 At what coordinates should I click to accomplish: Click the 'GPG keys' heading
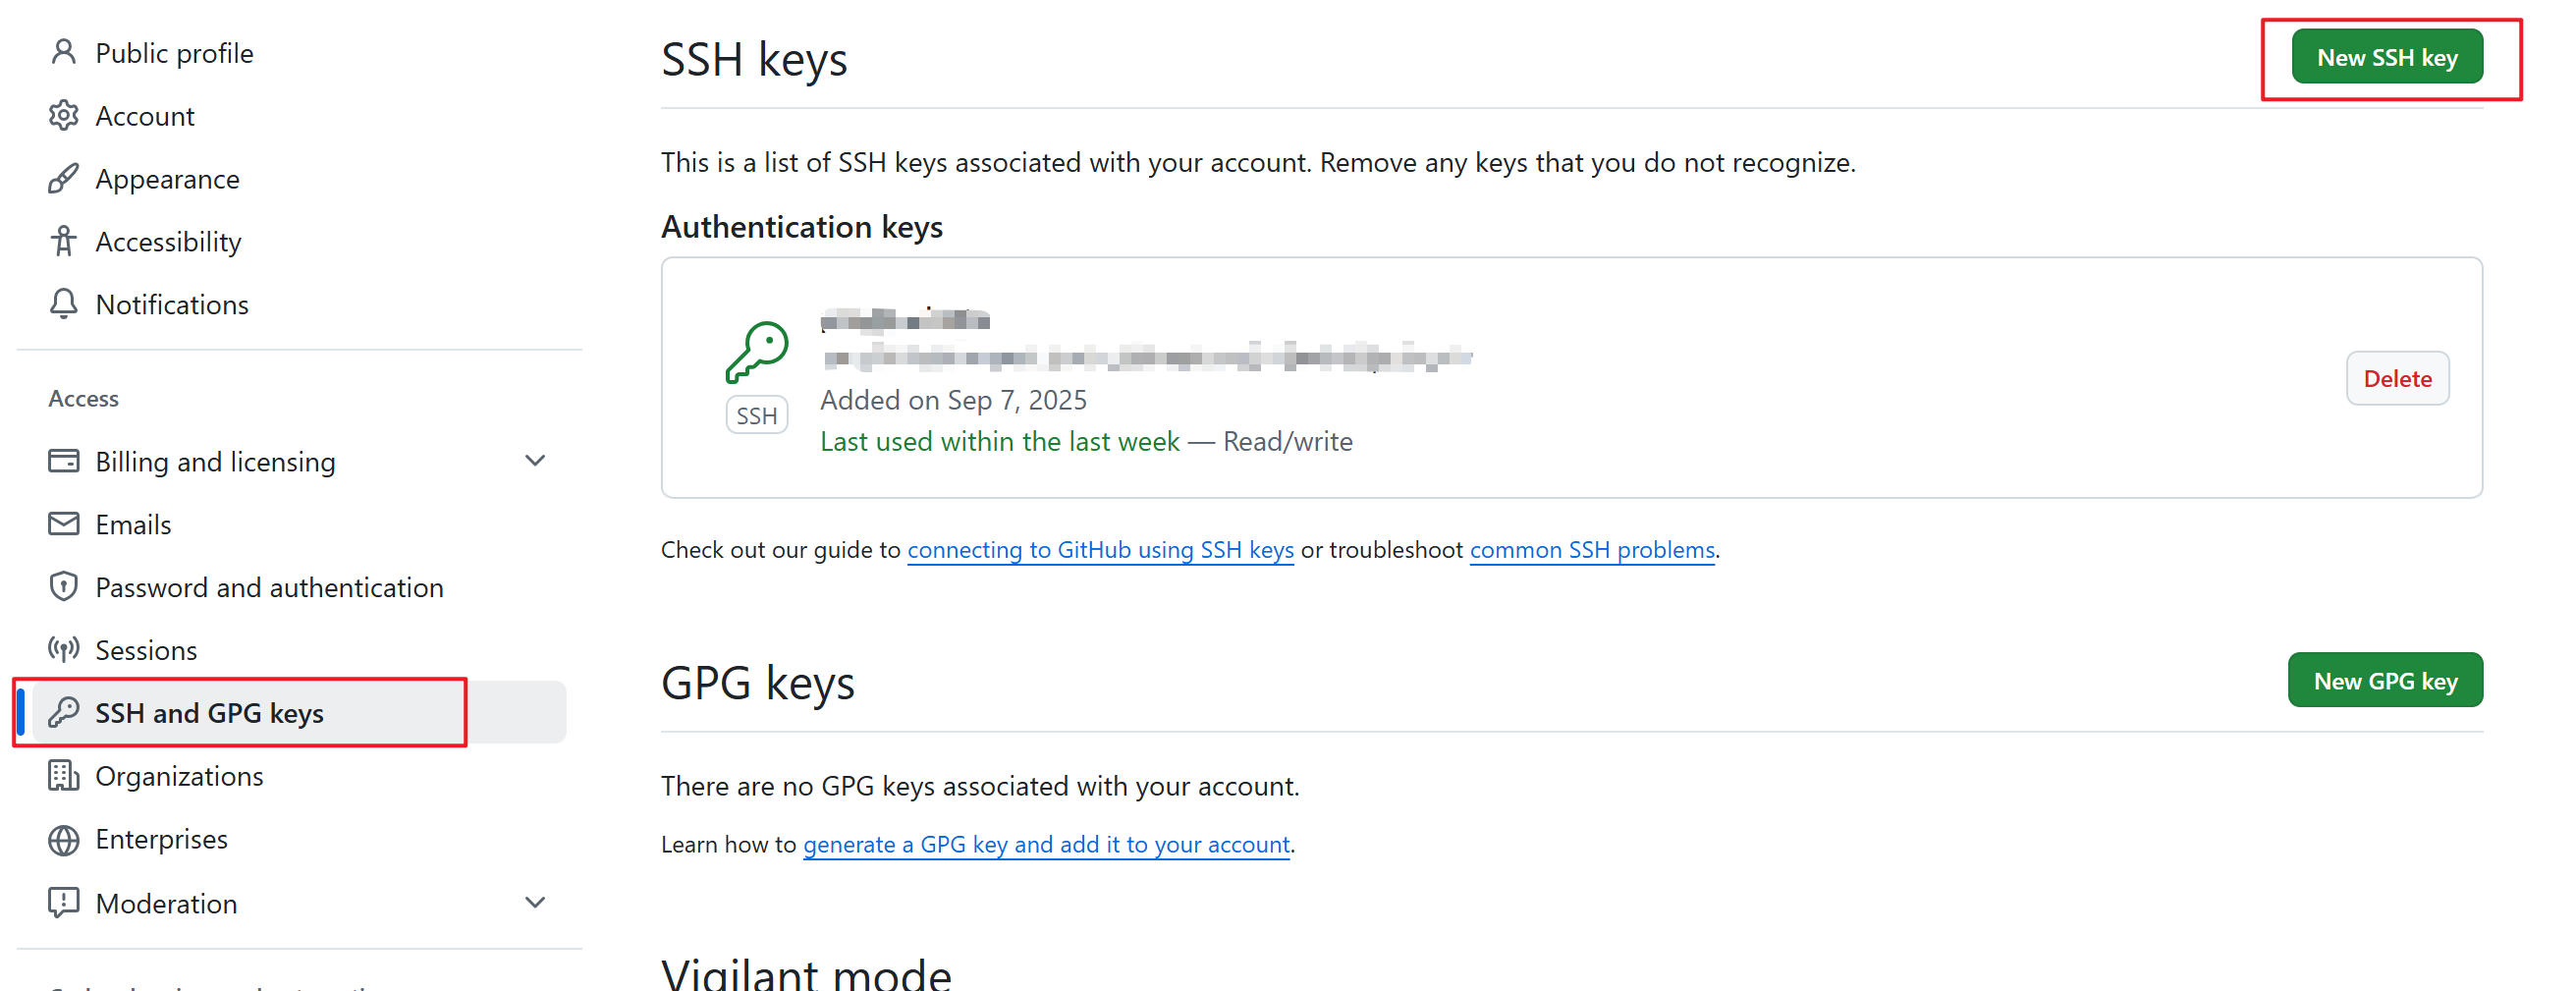758,683
